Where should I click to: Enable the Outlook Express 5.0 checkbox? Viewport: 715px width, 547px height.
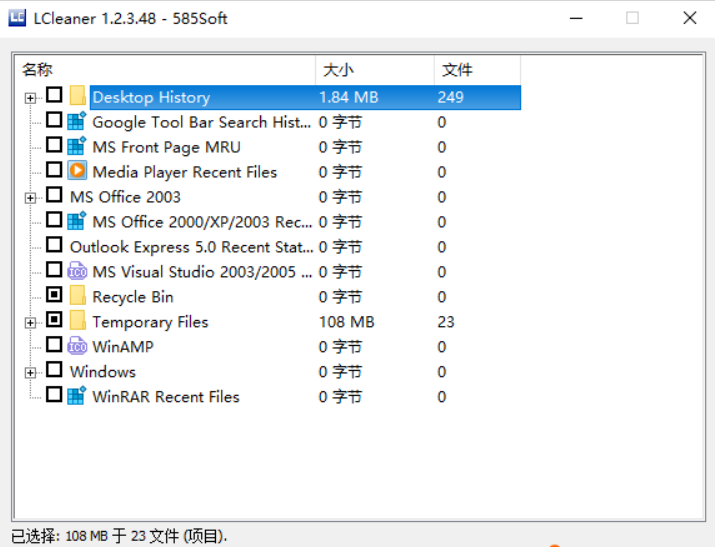click(54, 246)
